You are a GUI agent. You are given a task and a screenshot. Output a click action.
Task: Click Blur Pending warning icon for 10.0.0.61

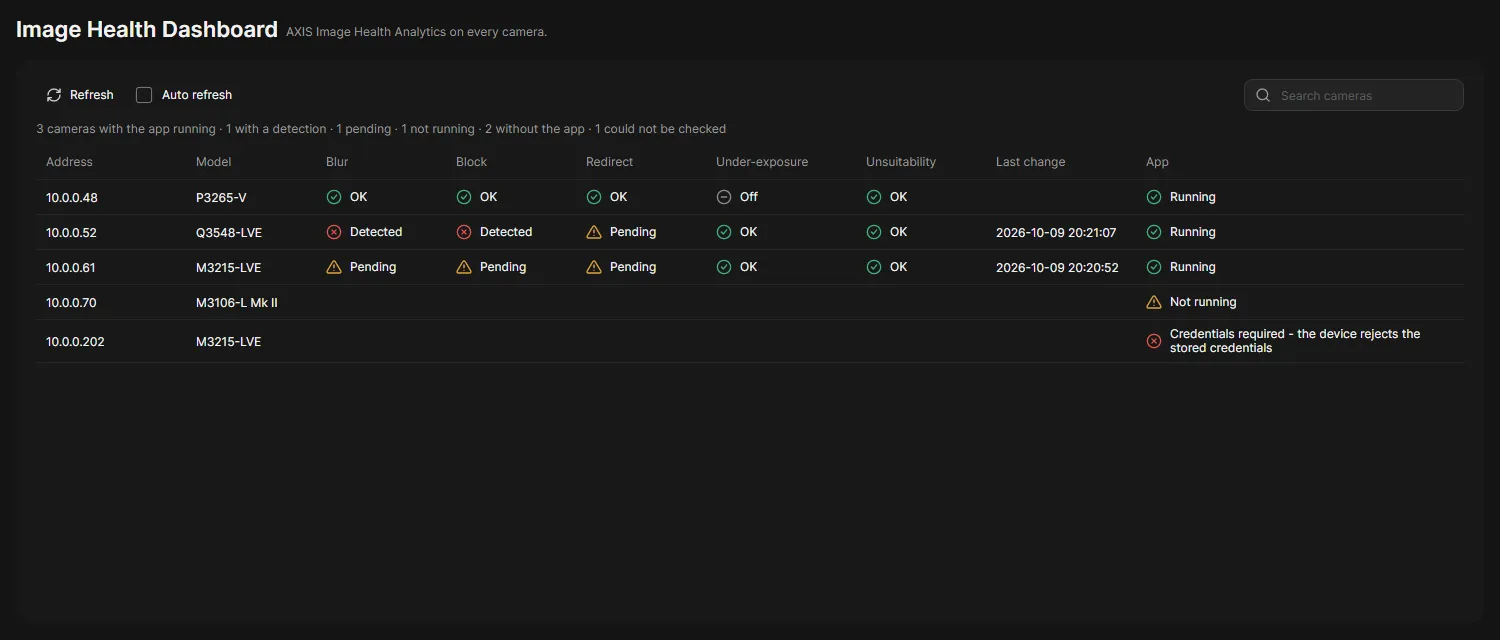tap(334, 267)
